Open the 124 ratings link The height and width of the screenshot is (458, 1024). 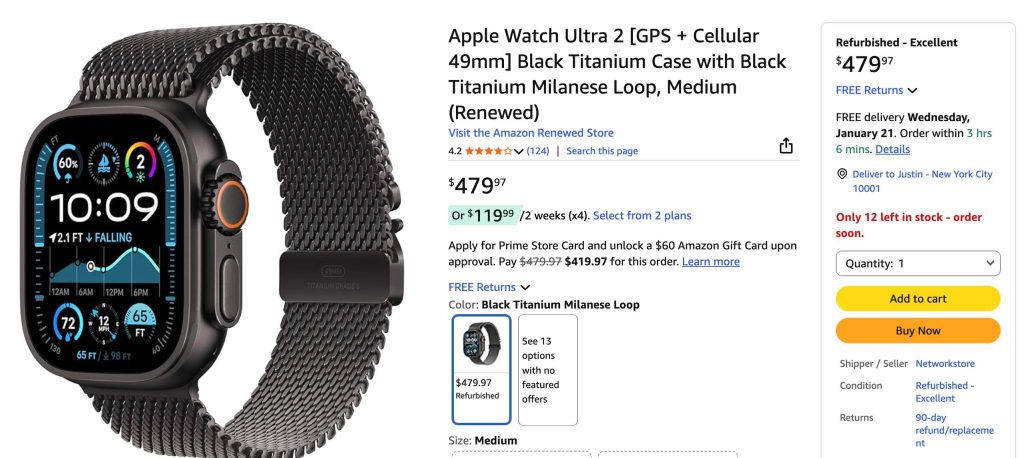pos(538,151)
